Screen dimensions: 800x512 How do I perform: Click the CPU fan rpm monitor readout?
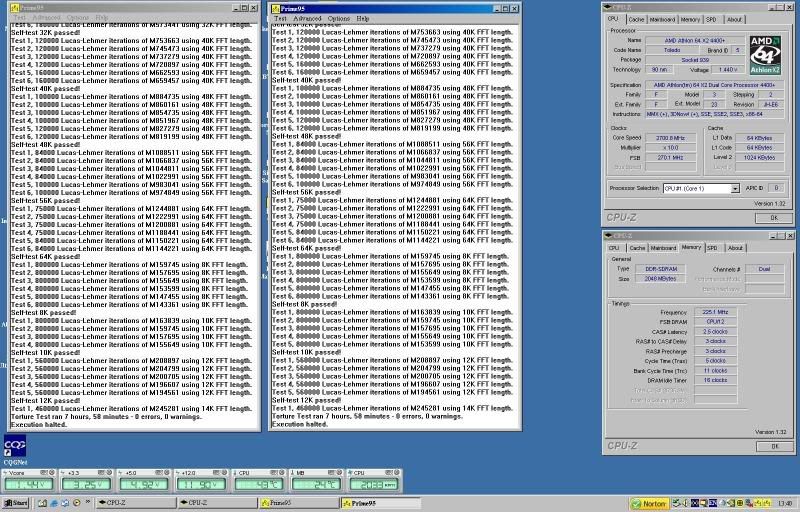(x=374, y=484)
